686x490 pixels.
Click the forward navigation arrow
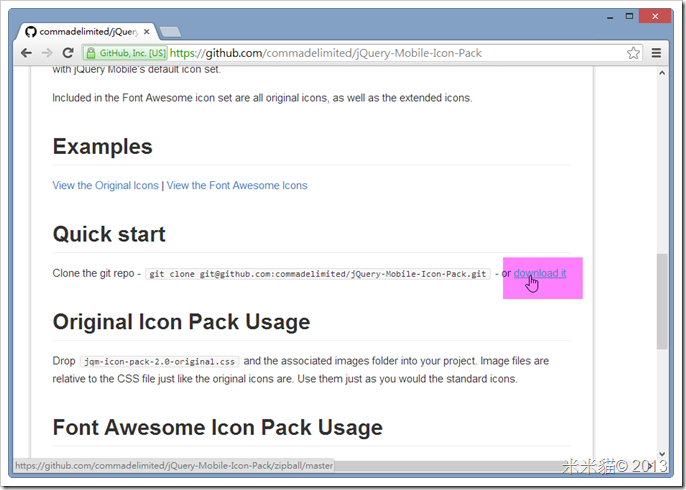tap(47, 53)
